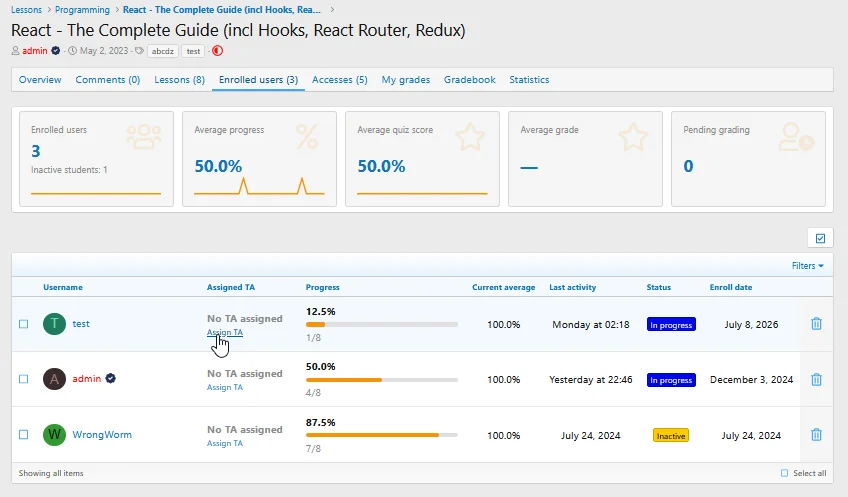Click Assign TA link for WrongWorm
848x497 pixels.
pyautogui.click(x=224, y=443)
